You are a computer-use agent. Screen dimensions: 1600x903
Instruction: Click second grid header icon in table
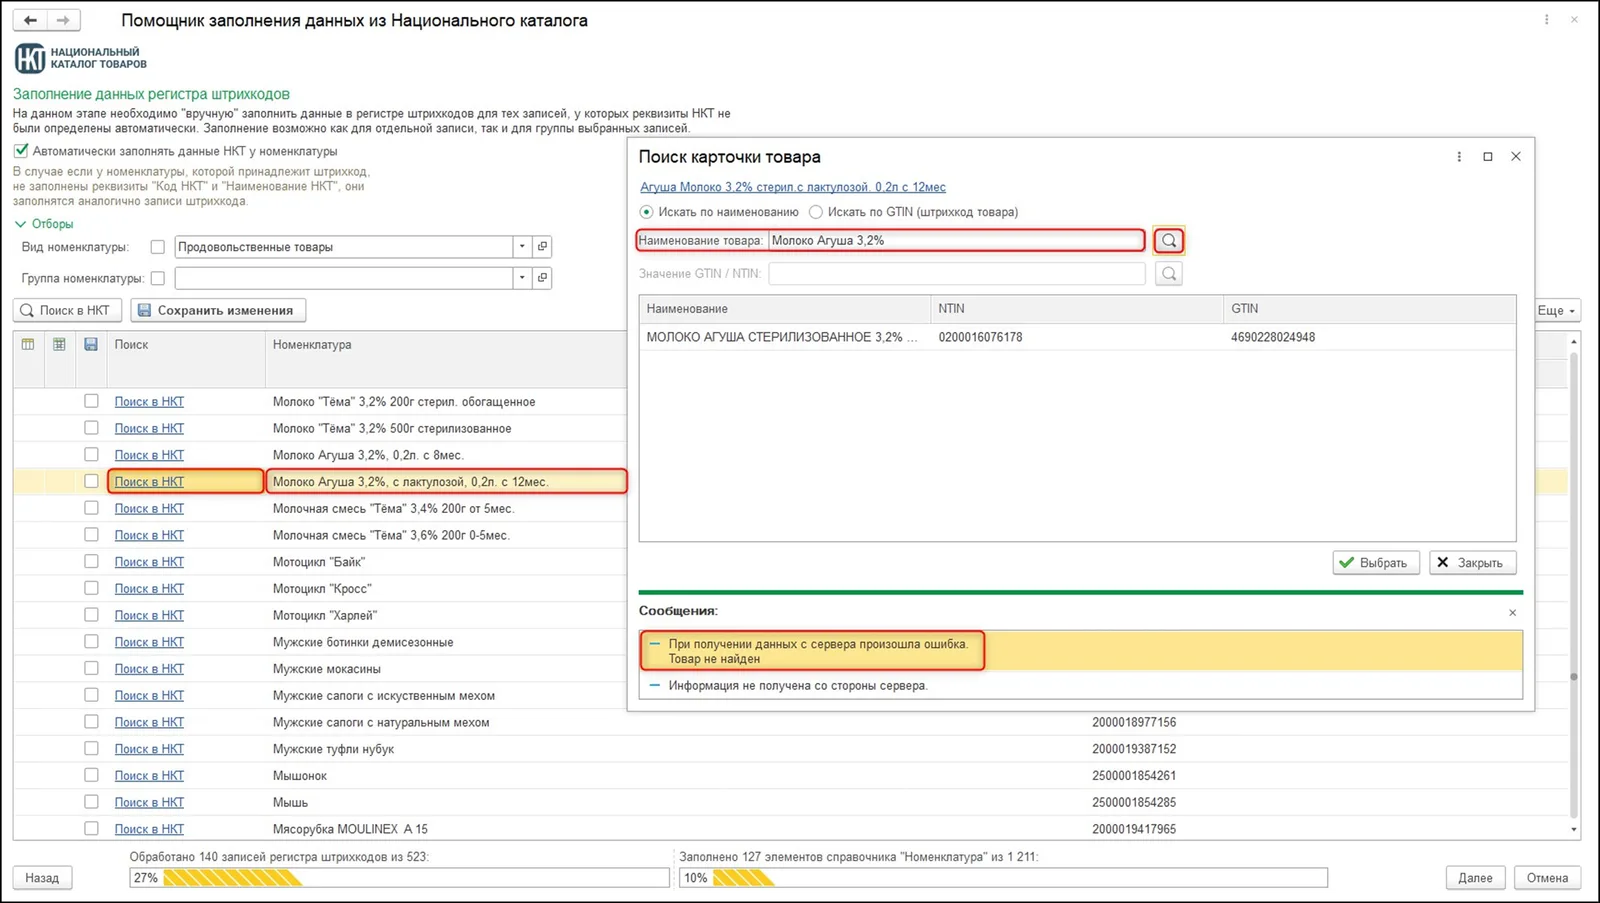(x=59, y=344)
